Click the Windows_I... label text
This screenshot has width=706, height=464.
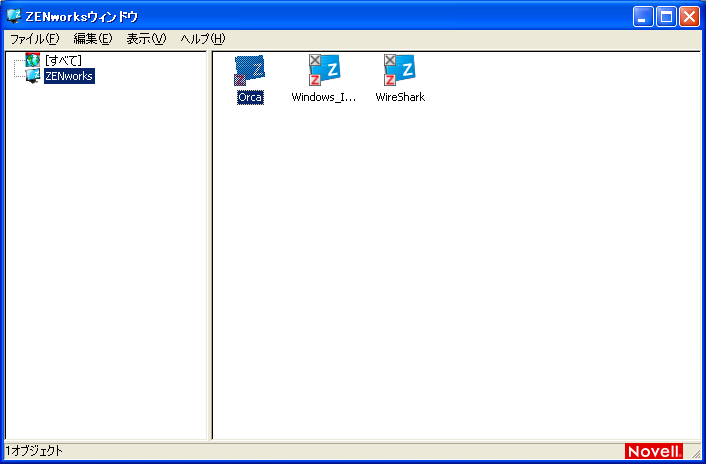[324, 97]
